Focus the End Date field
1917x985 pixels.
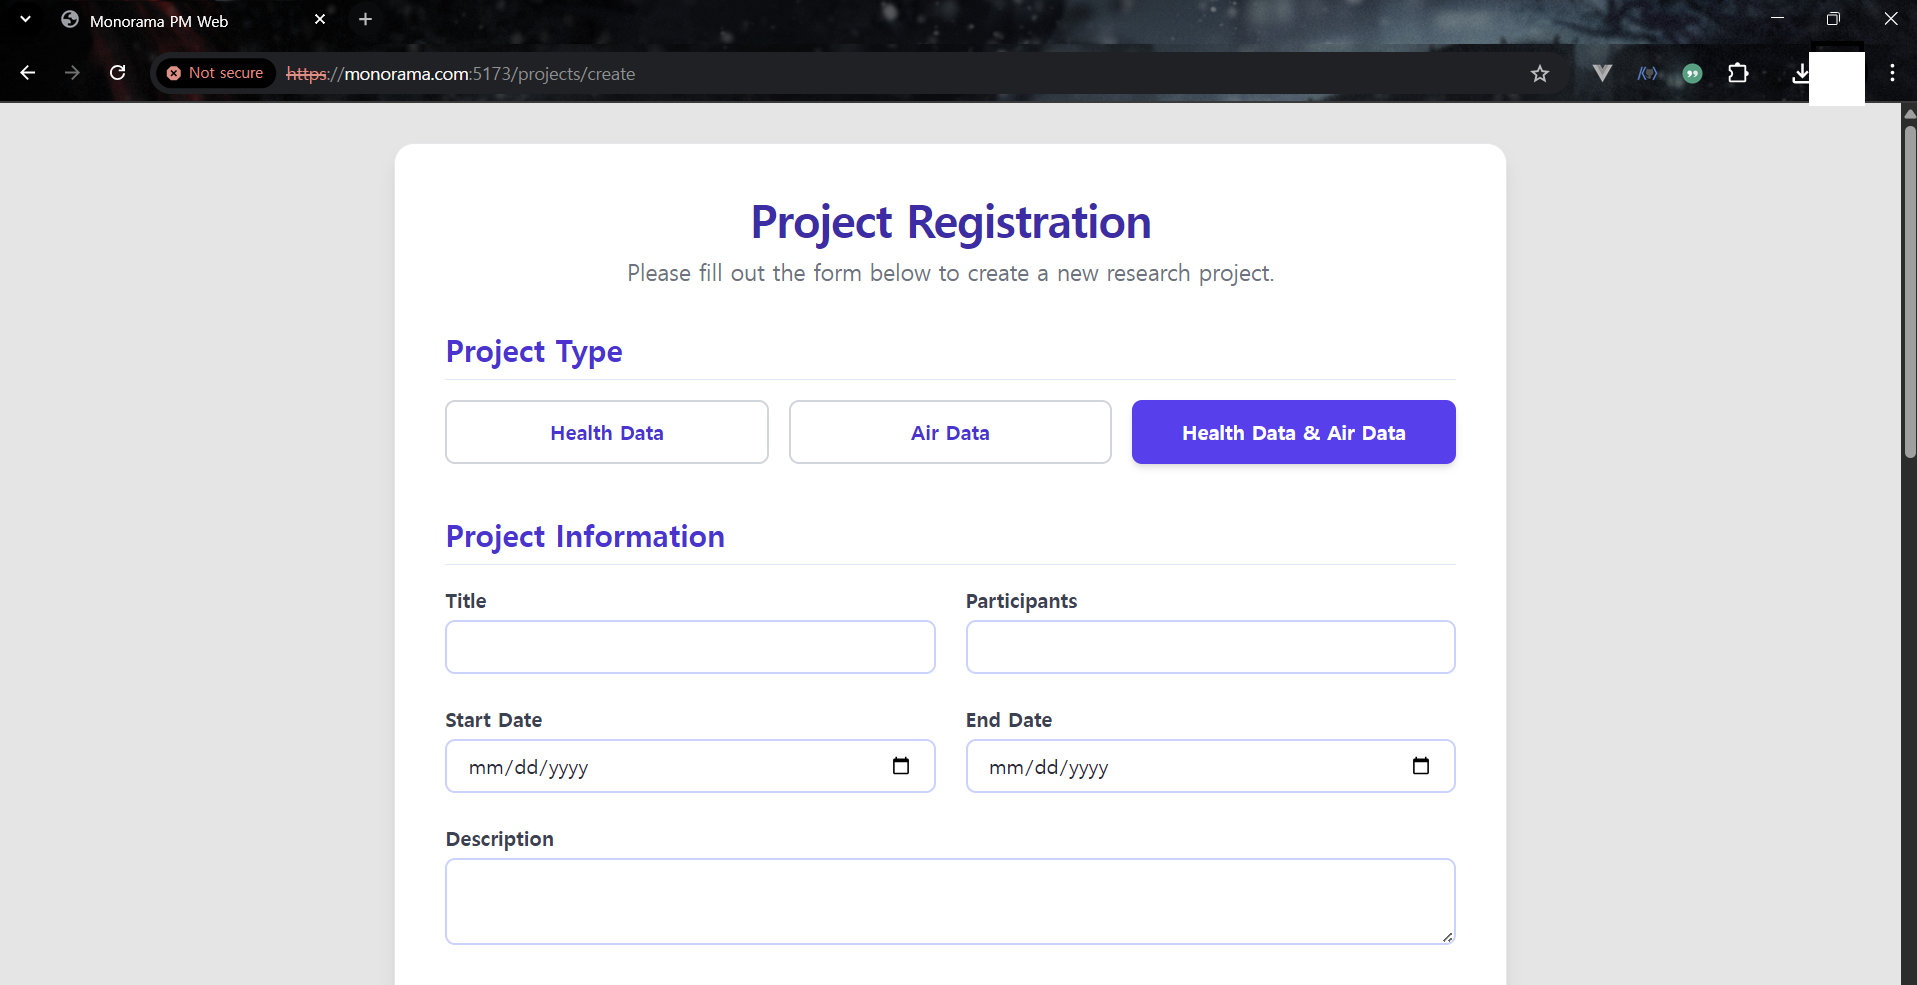pyautogui.click(x=1210, y=766)
